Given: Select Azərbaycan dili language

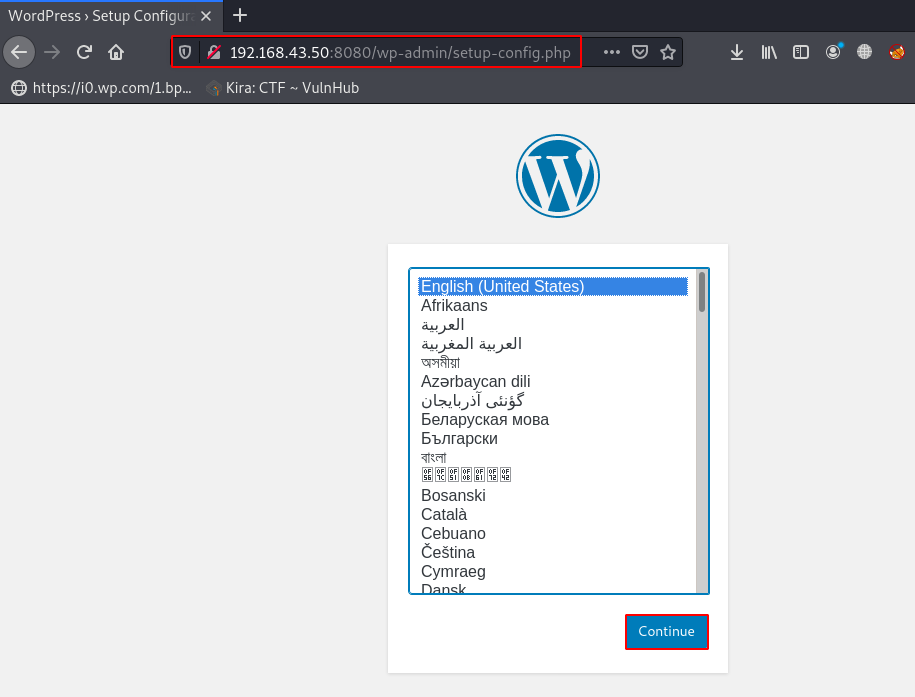Looking at the screenshot, I should click(x=553, y=382).
